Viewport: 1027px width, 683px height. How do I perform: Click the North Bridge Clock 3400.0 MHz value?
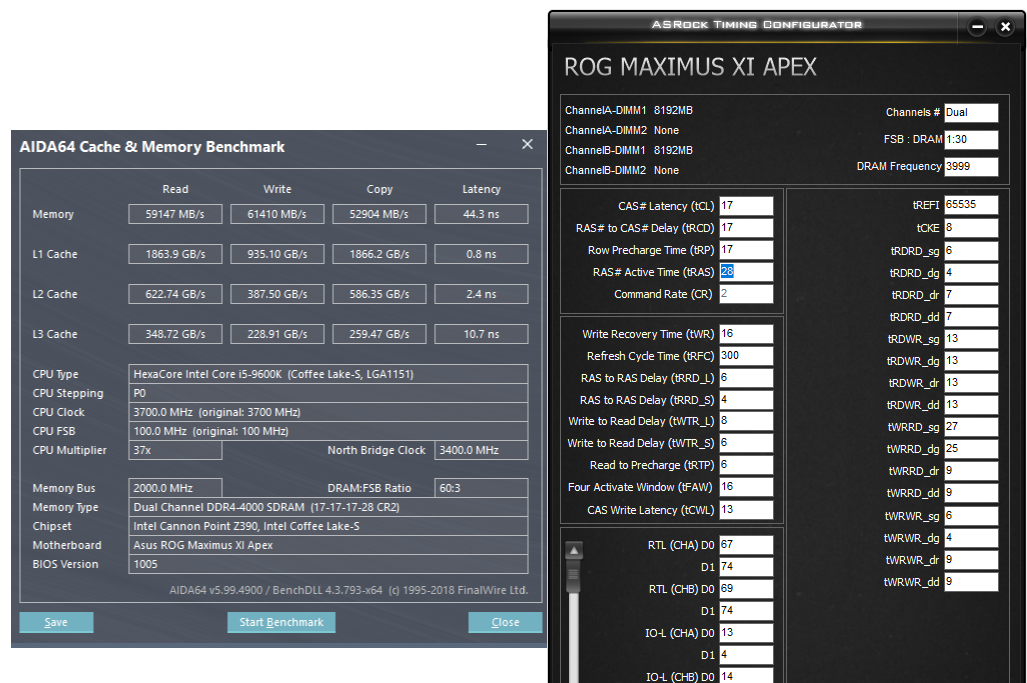pyautogui.click(x=481, y=450)
